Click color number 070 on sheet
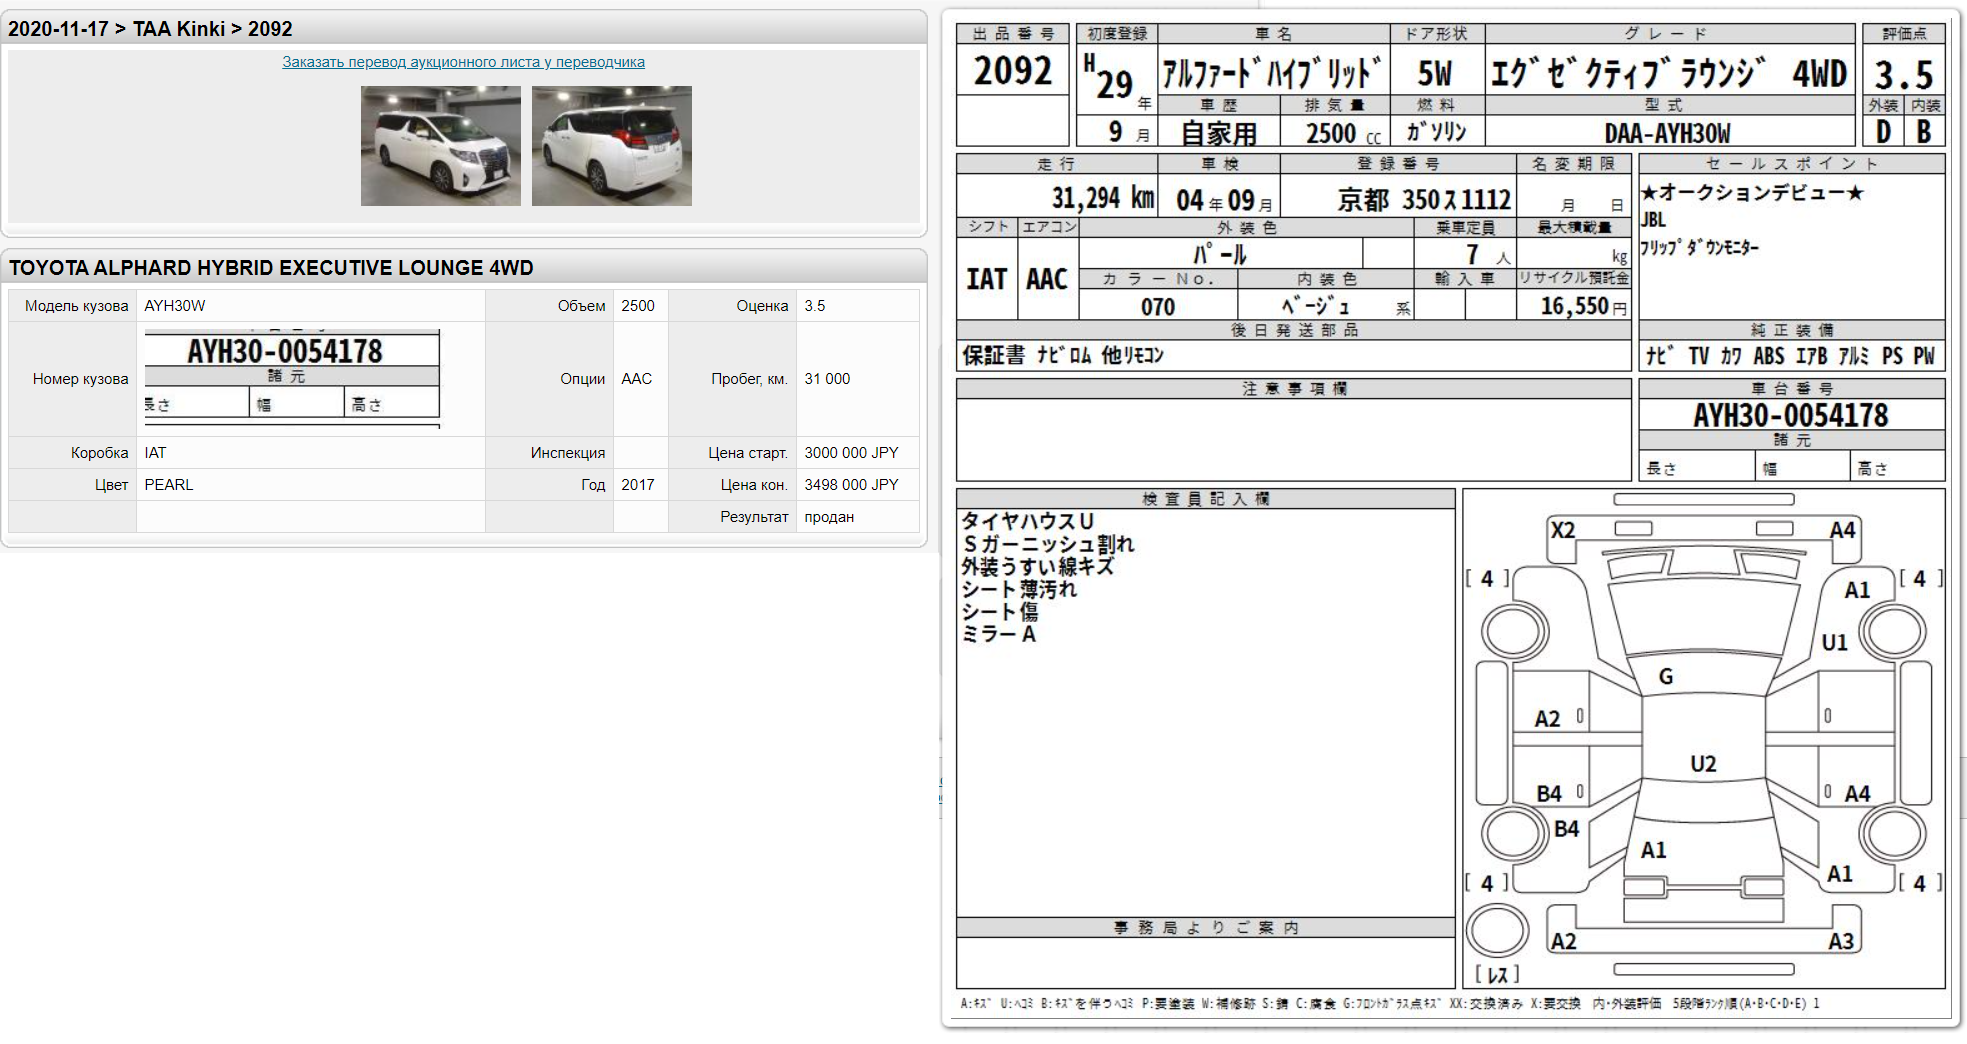 click(x=1158, y=307)
